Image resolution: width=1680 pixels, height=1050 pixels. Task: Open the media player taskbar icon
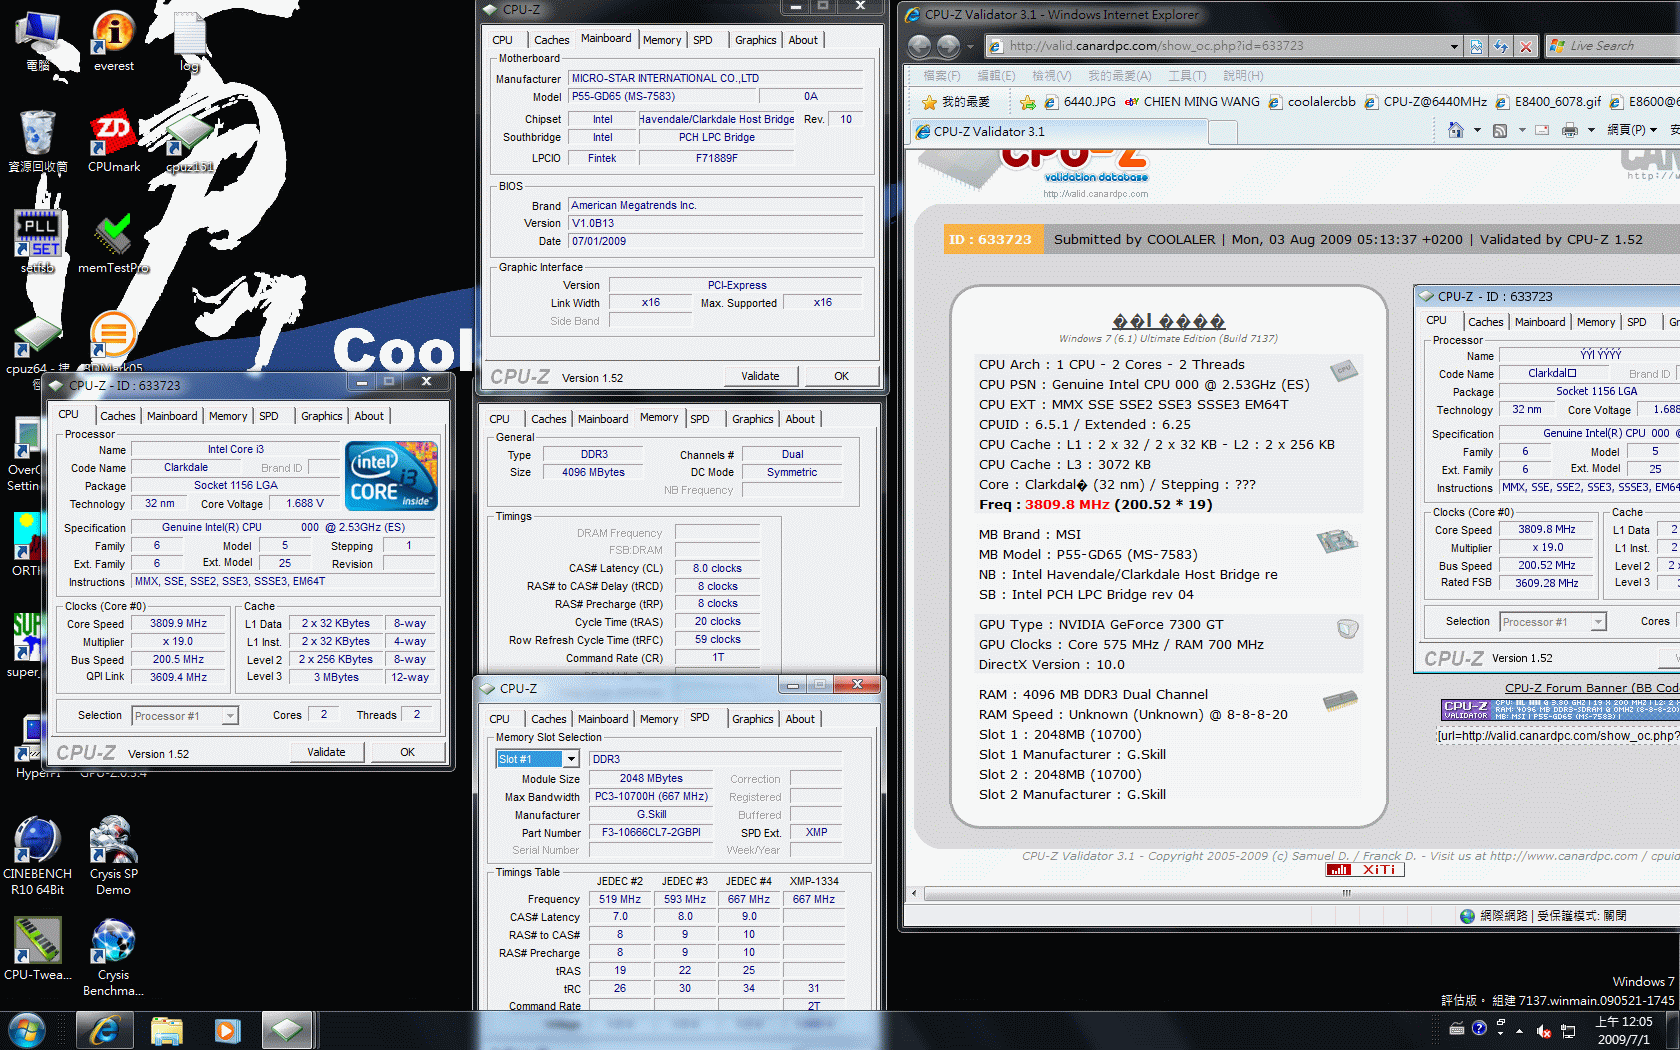(227, 1030)
